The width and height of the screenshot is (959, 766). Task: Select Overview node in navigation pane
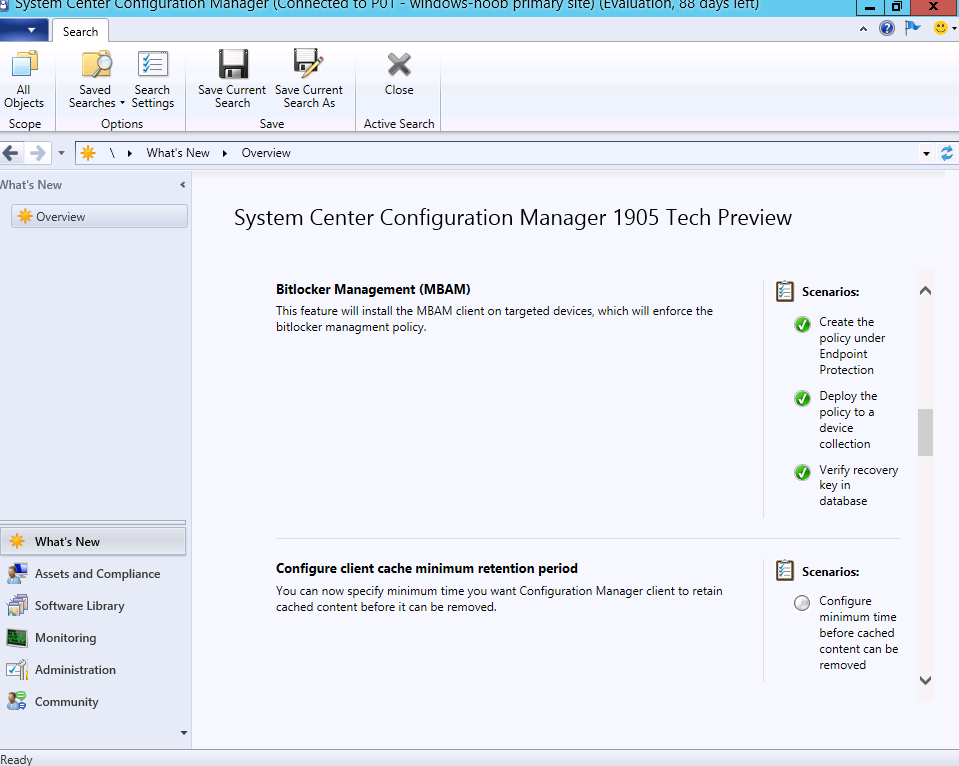[x=99, y=217]
